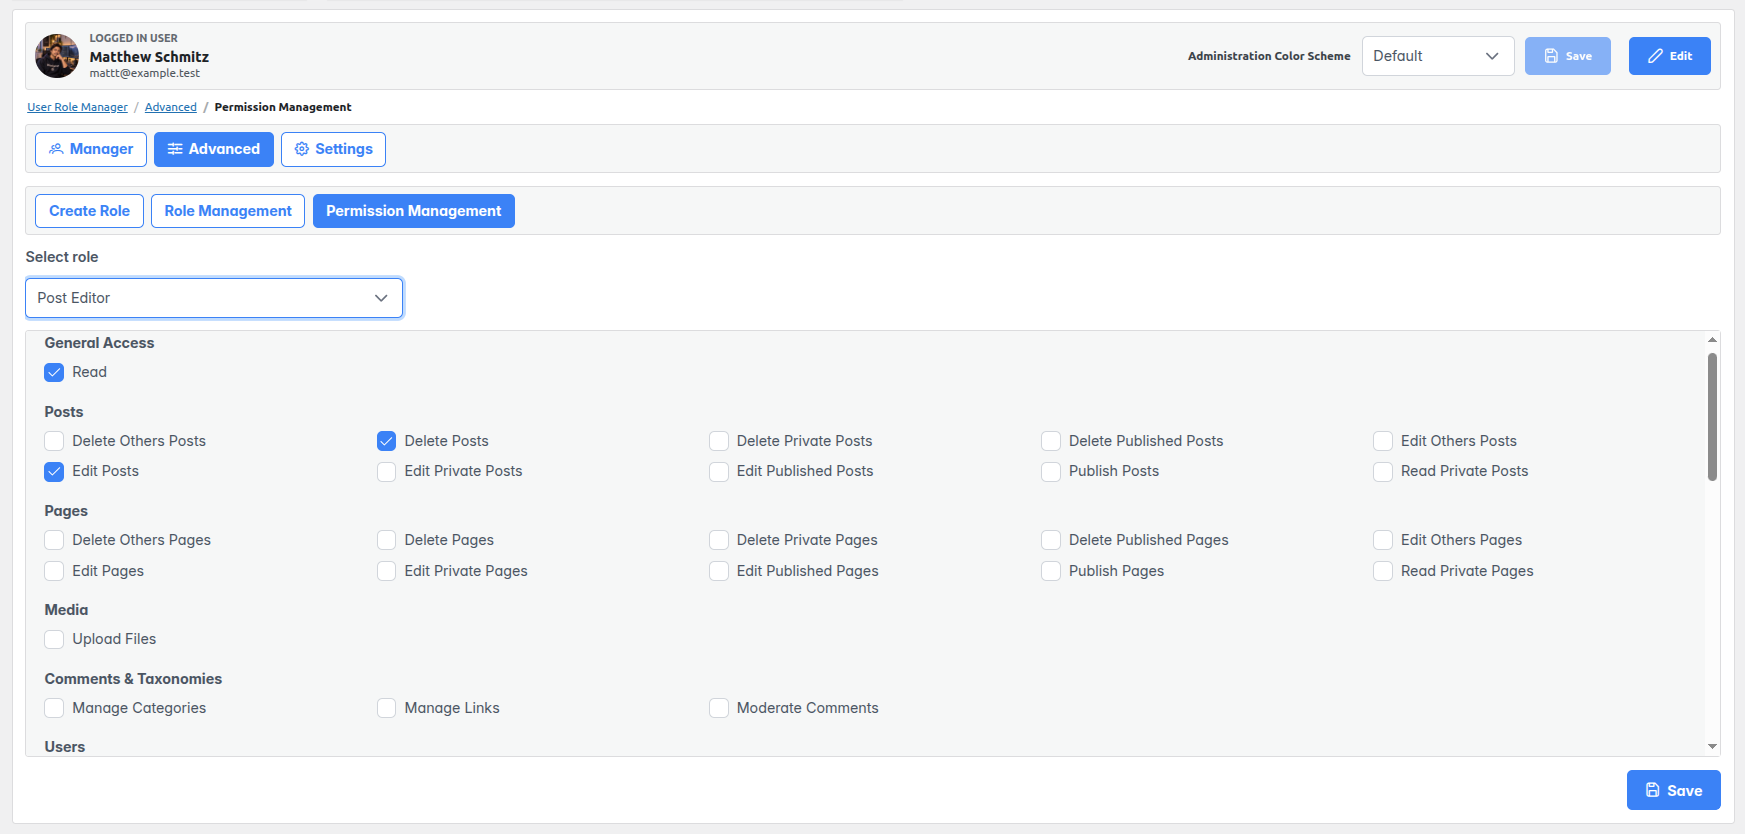Viewport: 1745px width, 834px height.
Task: Enable Edit Others Posts permission
Action: pos(1382,441)
